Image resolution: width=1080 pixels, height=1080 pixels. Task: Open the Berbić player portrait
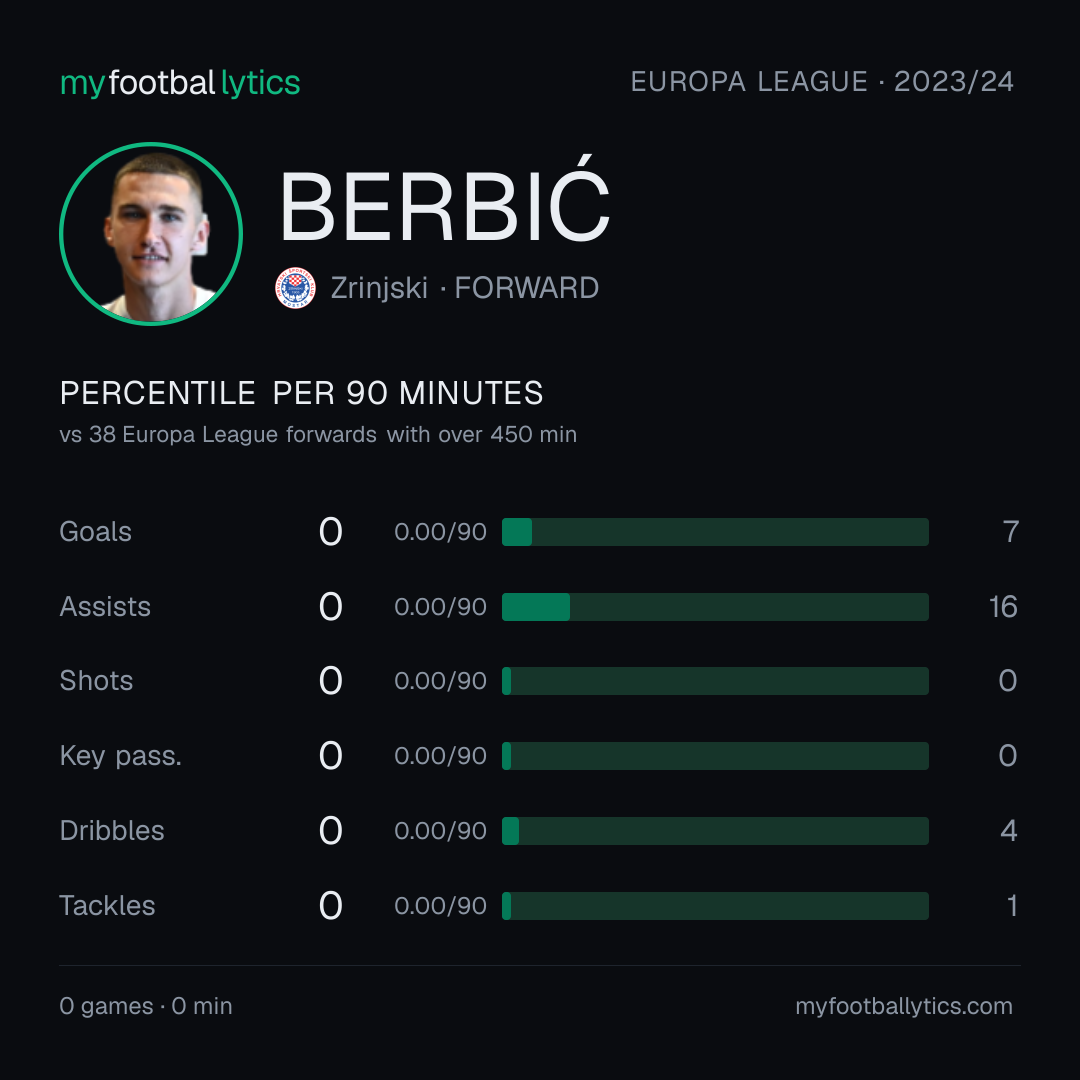(x=151, y=233)
